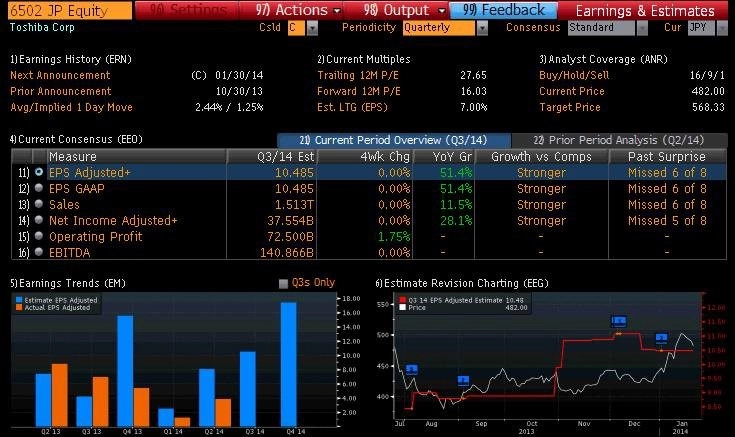Click Net Income Missed 5 of 8
This screenshot has height=437, width=735.
(667, 220)
